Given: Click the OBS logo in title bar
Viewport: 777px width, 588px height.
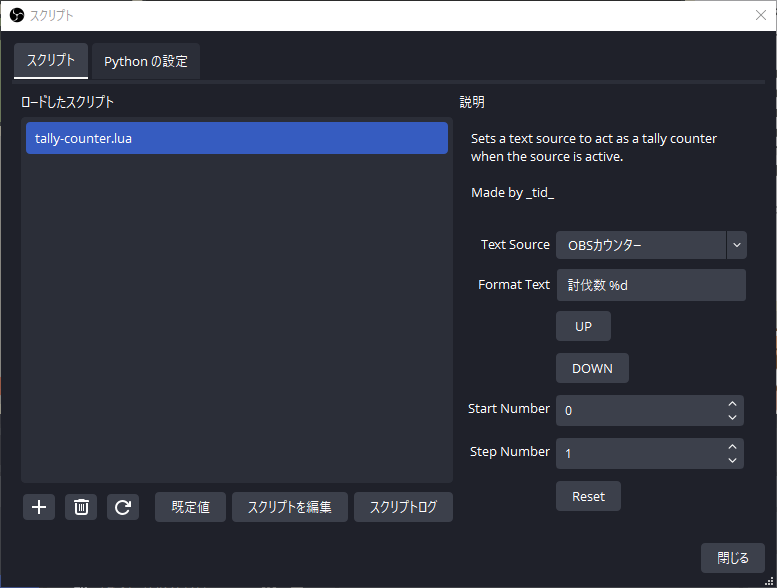Looking at the screenshot, I should tap(16, 15).
